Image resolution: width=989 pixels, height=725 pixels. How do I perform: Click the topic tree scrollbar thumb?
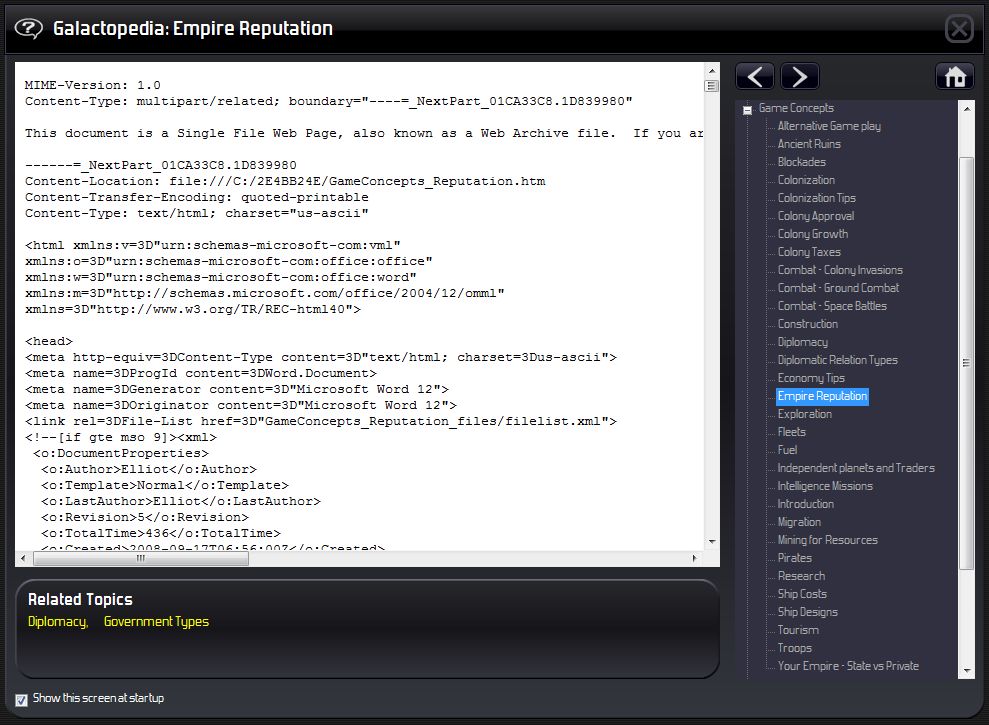966,363
